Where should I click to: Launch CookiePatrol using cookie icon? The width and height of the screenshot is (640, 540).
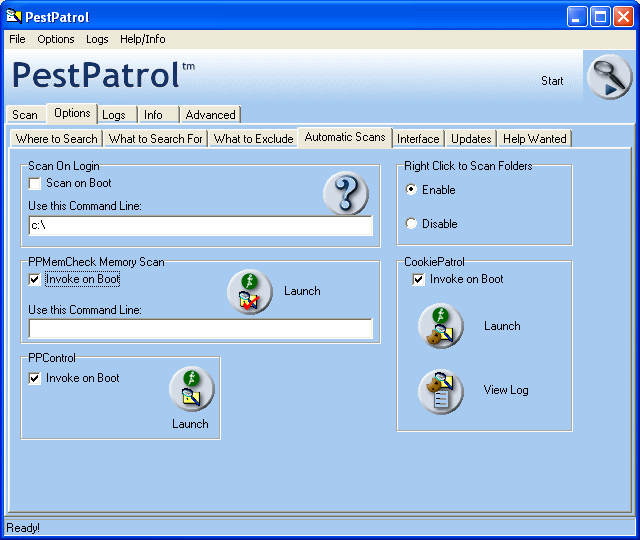440,326
